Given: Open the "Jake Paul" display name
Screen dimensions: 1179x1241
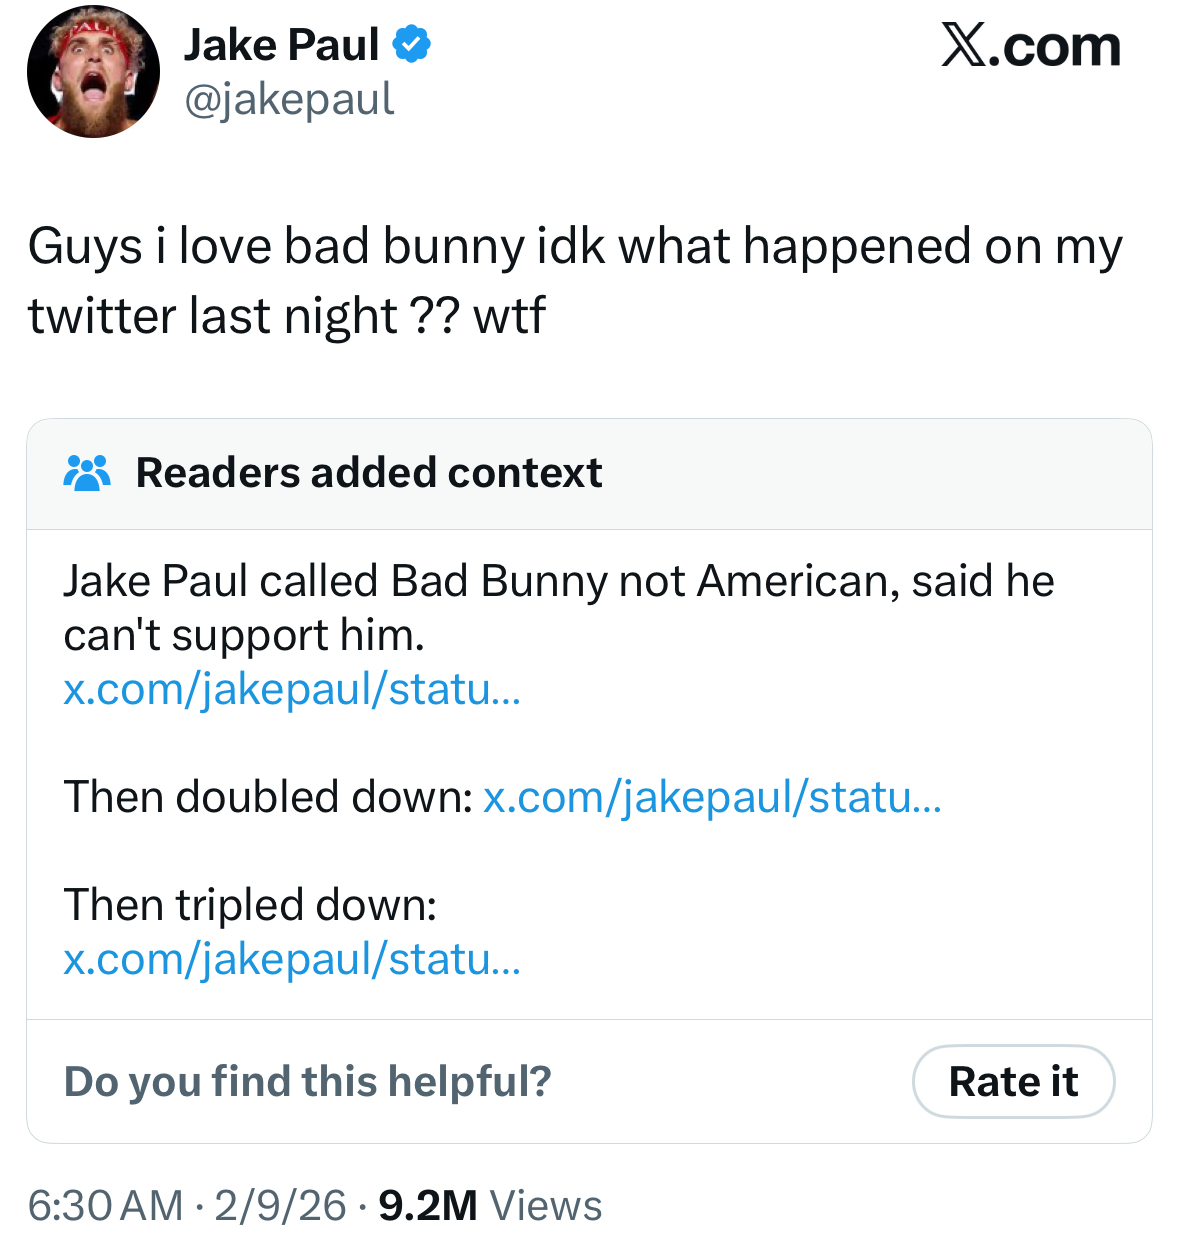Looking at the screenshot, I should (281, 45).
